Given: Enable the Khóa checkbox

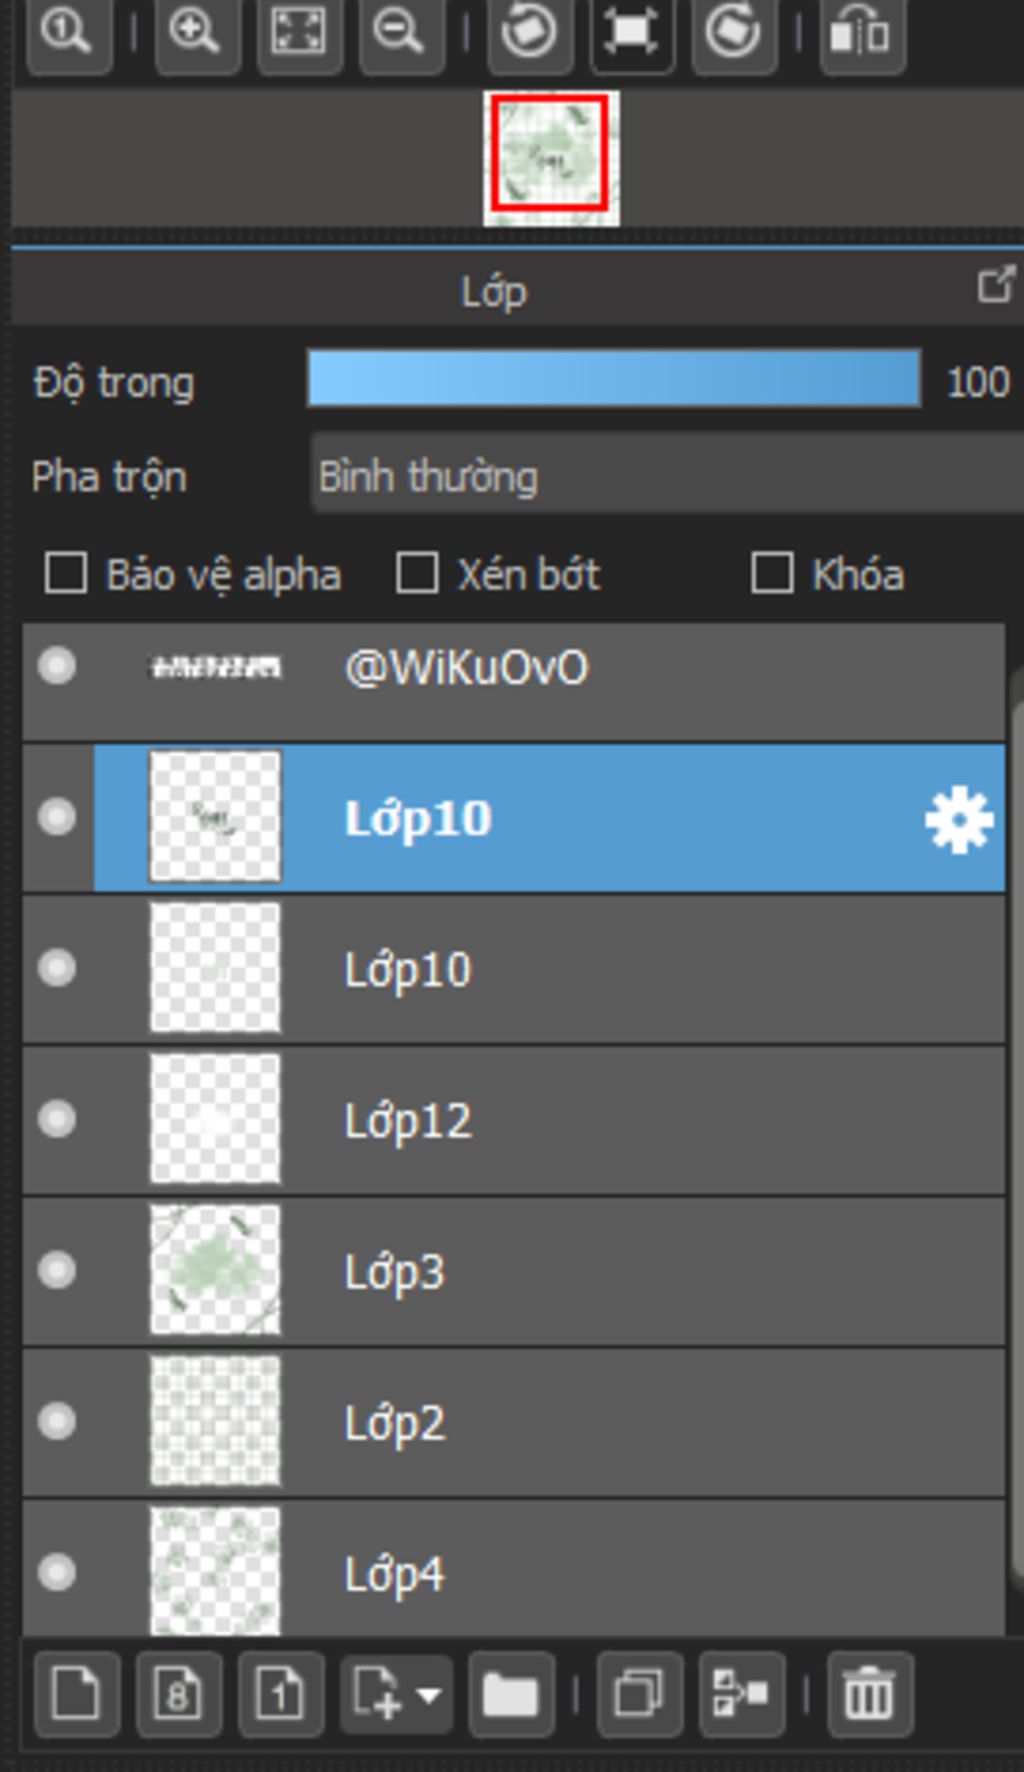Looking at the screenshot, I should pos(772,574).
